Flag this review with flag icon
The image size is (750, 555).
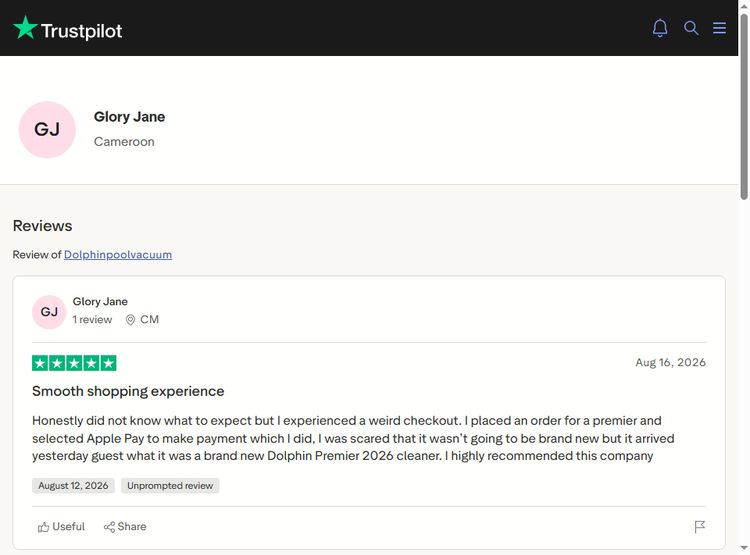point(699,527)
